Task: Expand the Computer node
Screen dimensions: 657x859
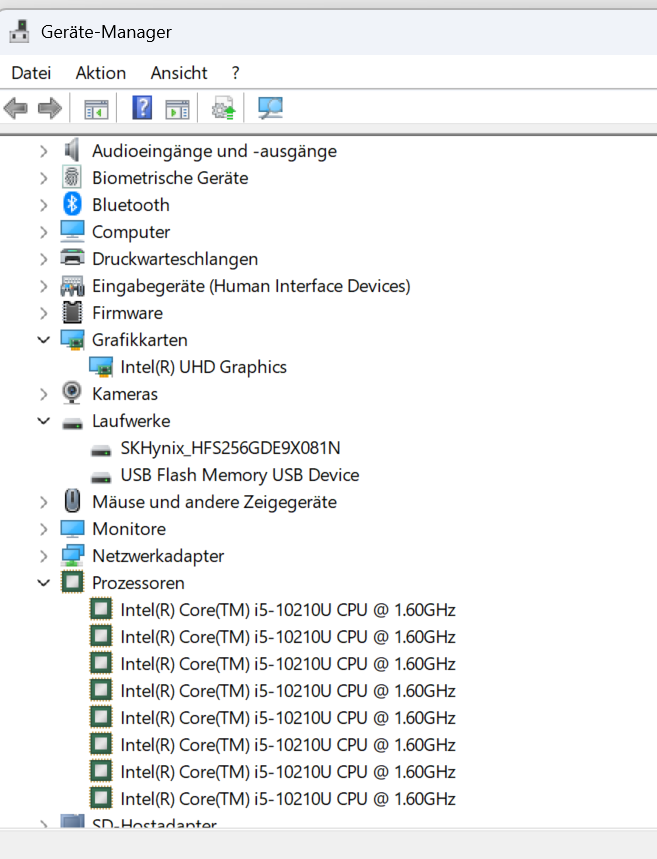Action: 43,232
